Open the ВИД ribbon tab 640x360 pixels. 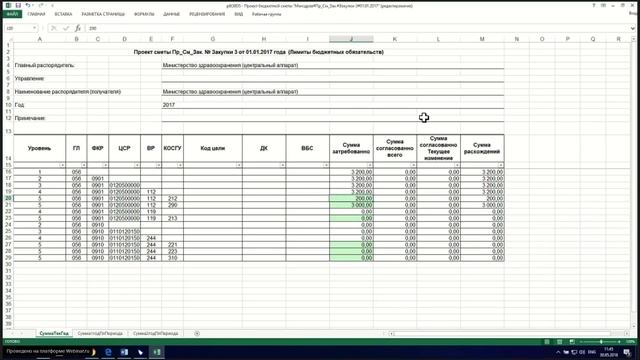[x=239, y=14]
